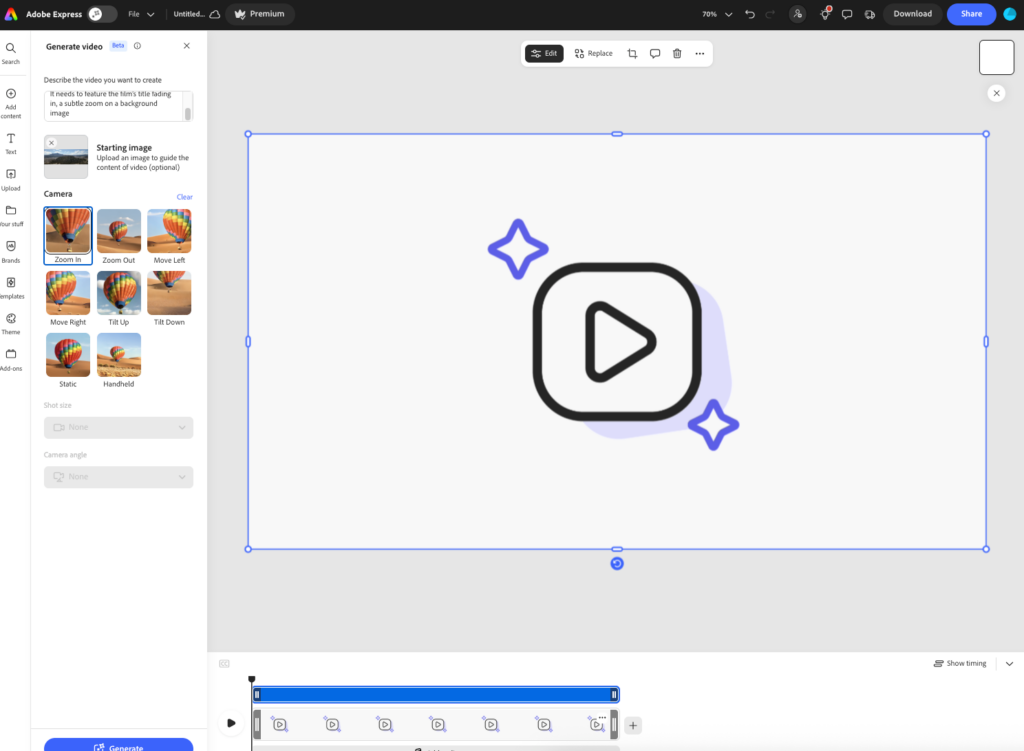This screenshot has height=751, width=1024.
Task: Toggle the switch next to Adobe Express
Action: (x=102, y=14)
